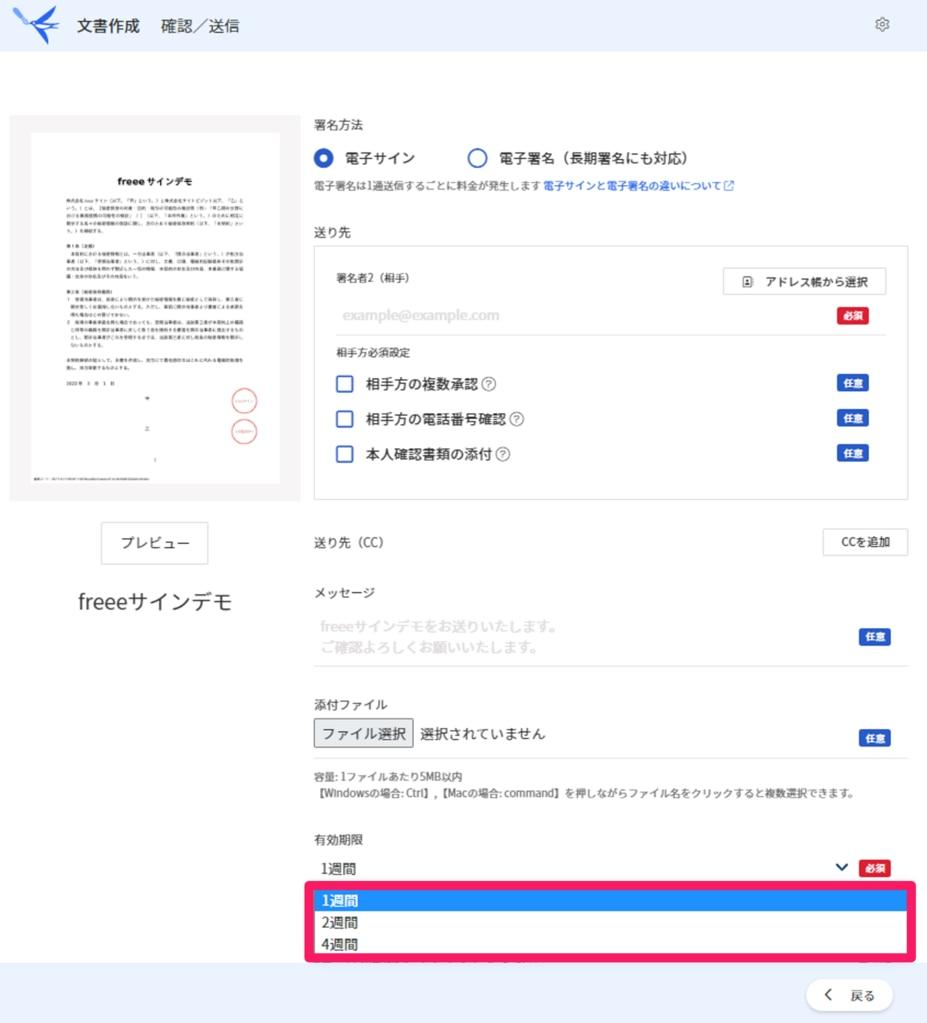Click the 任意 badge beside the メッセージ field
Viewport: 927px width, 1023px height.
pyautogui.click(x=875, y=637)
